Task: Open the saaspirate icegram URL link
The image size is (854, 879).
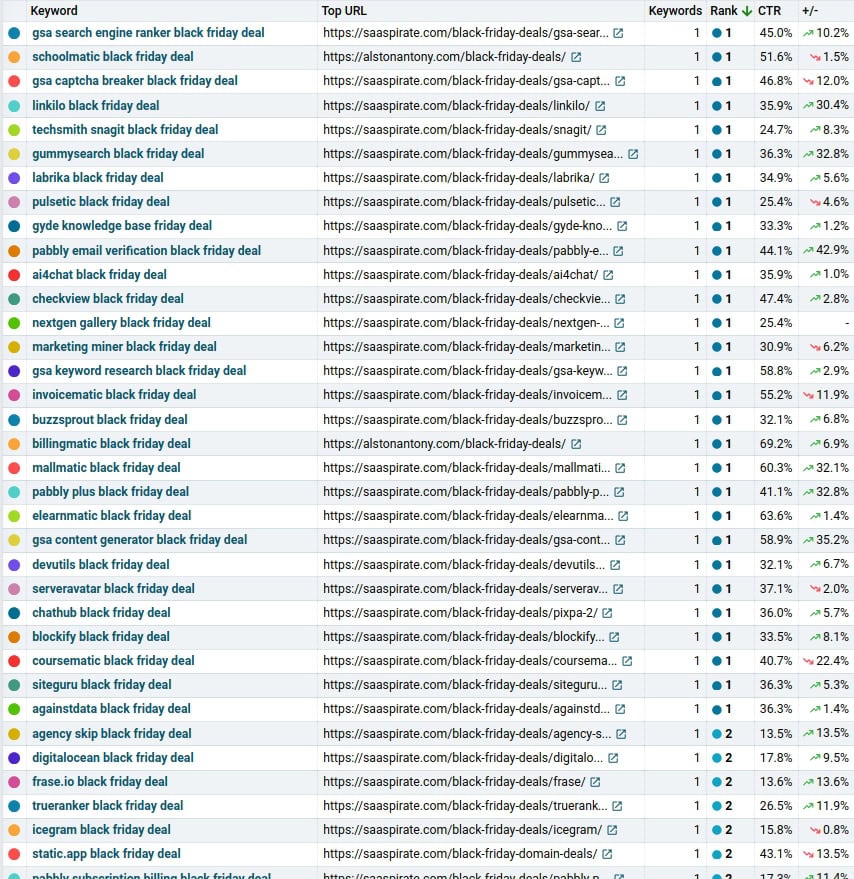Action: point(463,830)
